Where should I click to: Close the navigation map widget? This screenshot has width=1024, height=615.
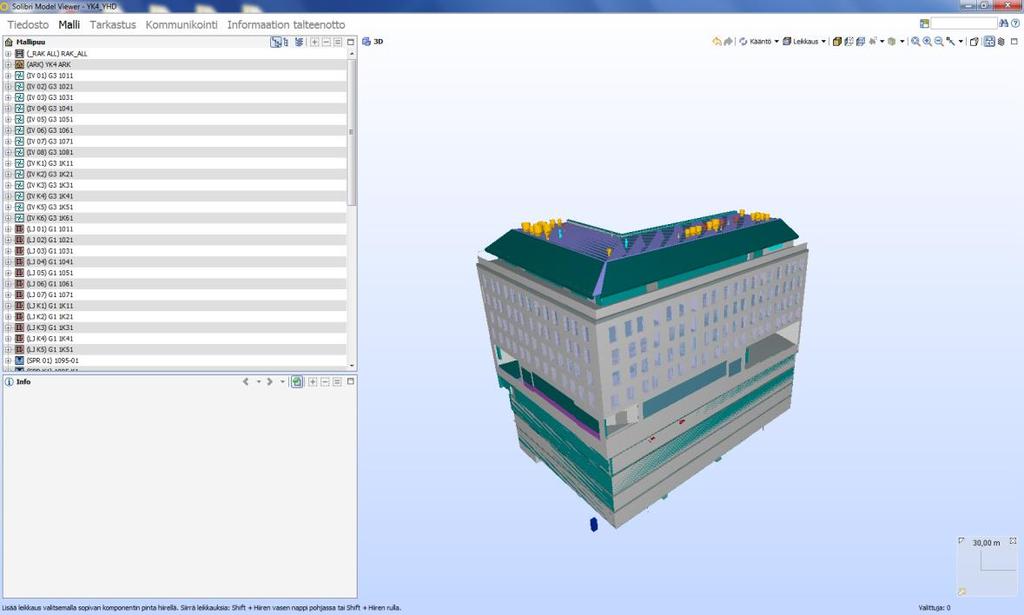pos(1013,541)
